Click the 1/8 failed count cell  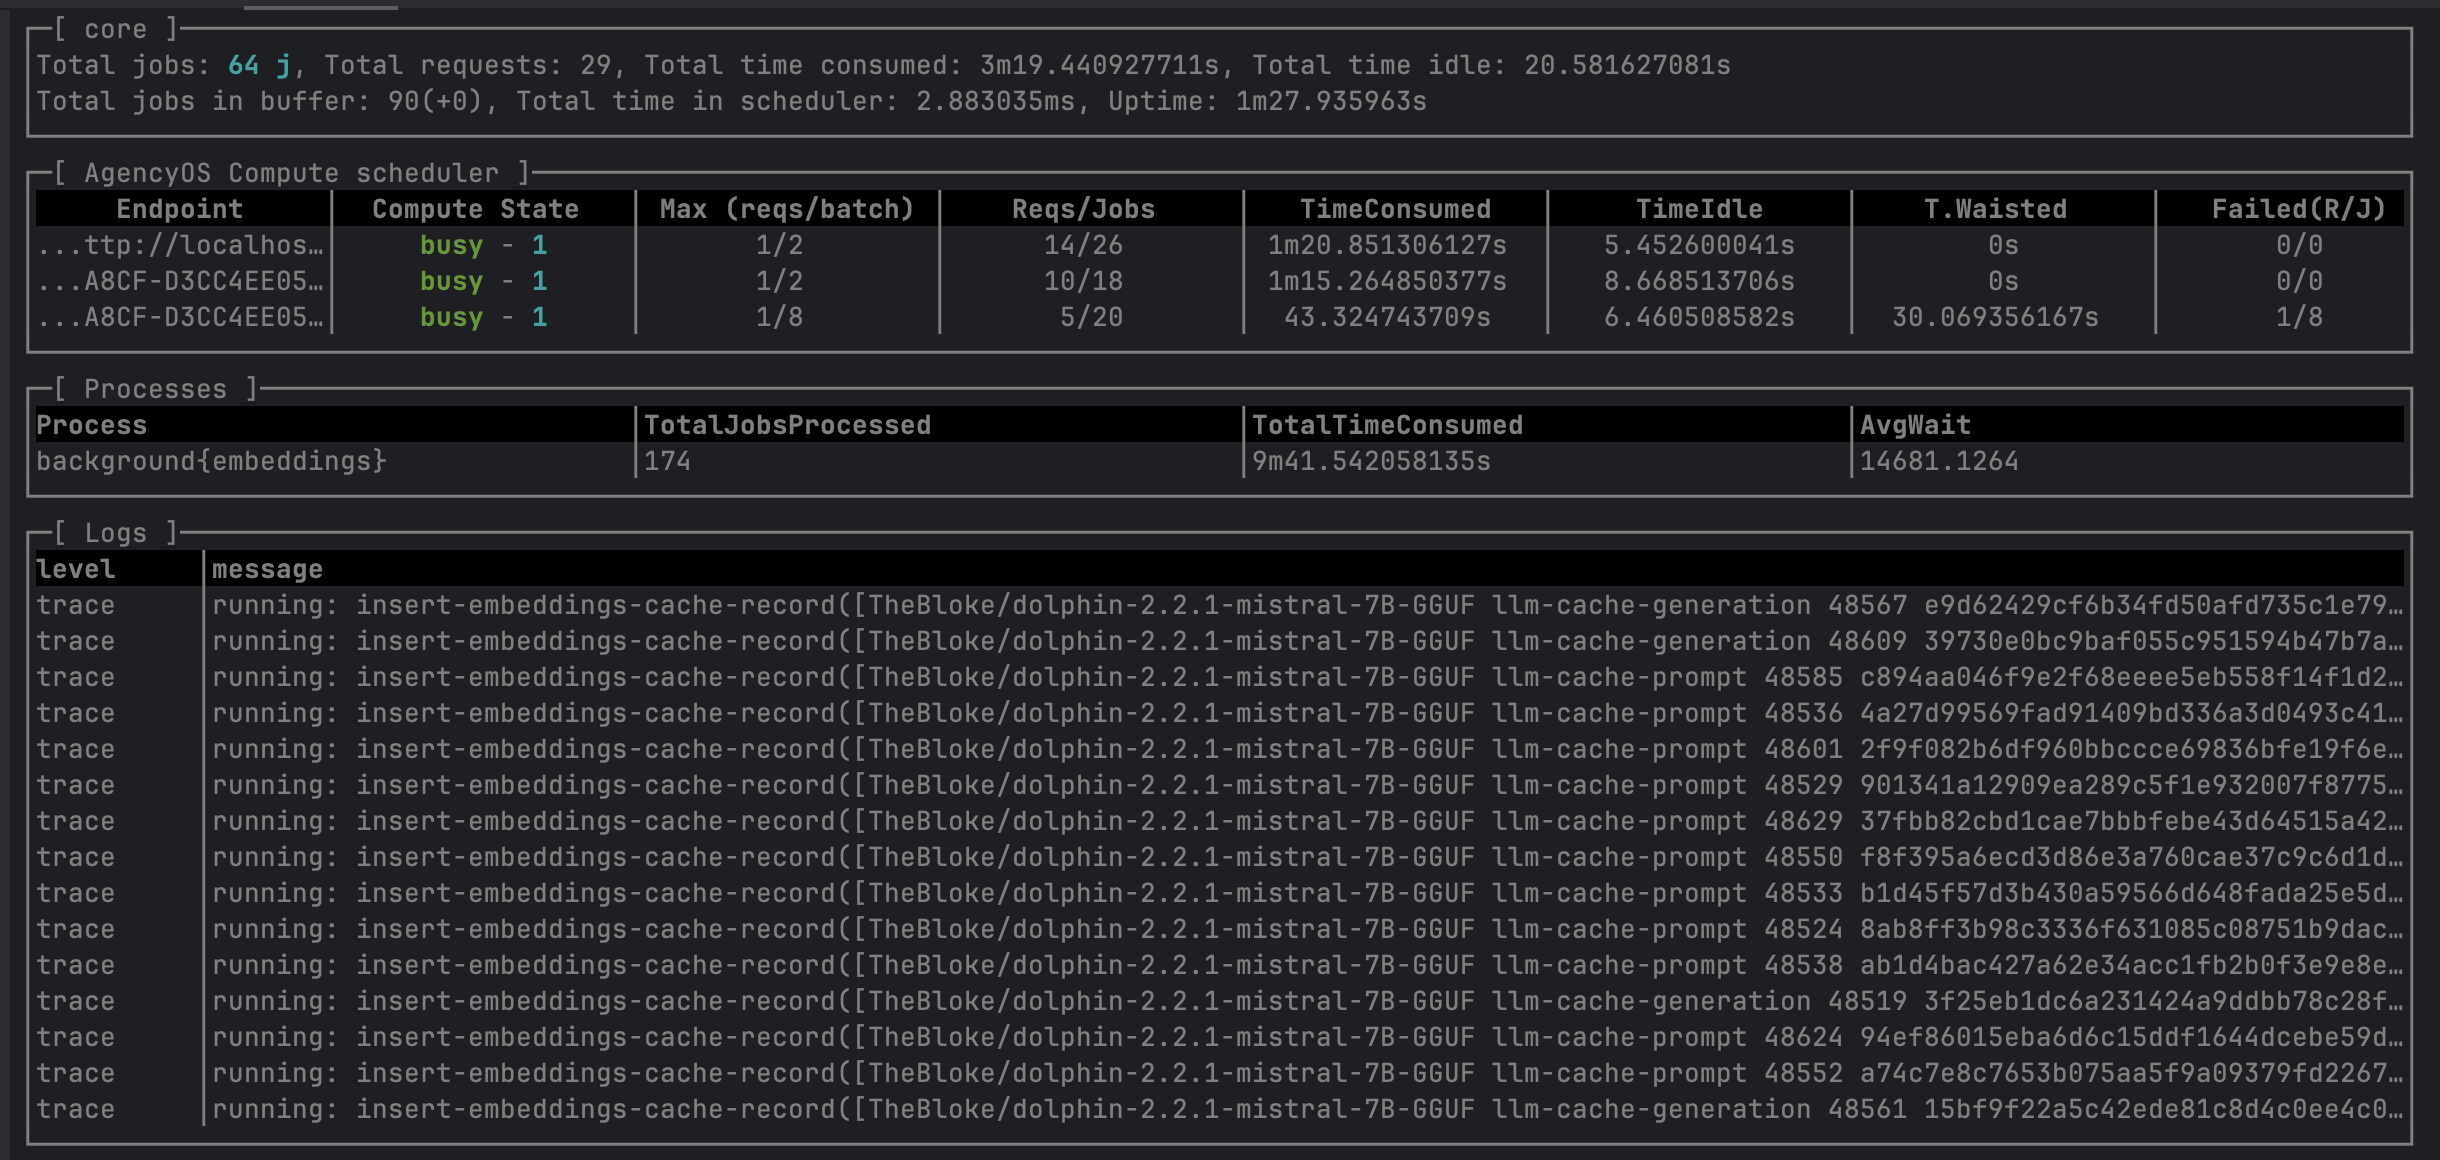(x=2298, y=317)
